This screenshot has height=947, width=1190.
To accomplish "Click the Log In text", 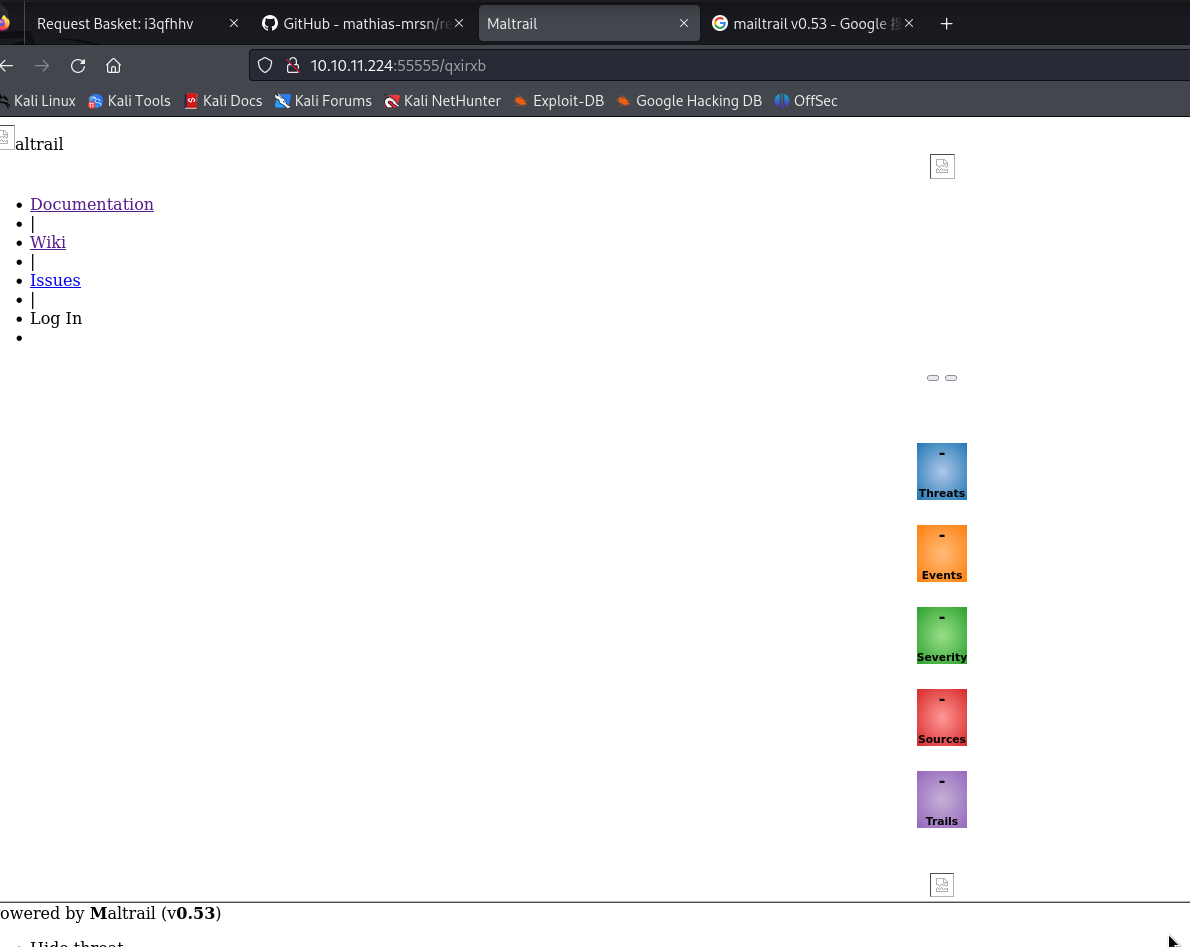I will coord(56,318).
